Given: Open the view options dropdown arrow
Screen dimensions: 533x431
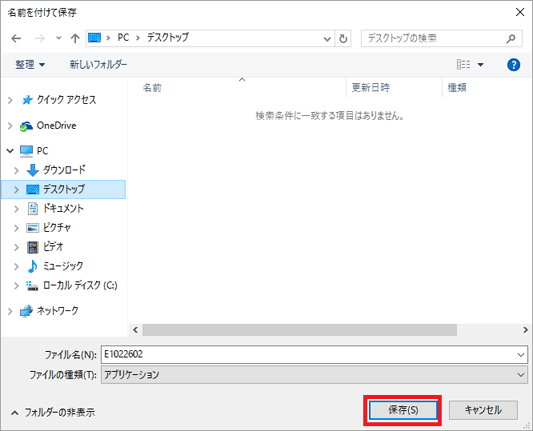Looking at the screenshot, I should pos(481,65).
